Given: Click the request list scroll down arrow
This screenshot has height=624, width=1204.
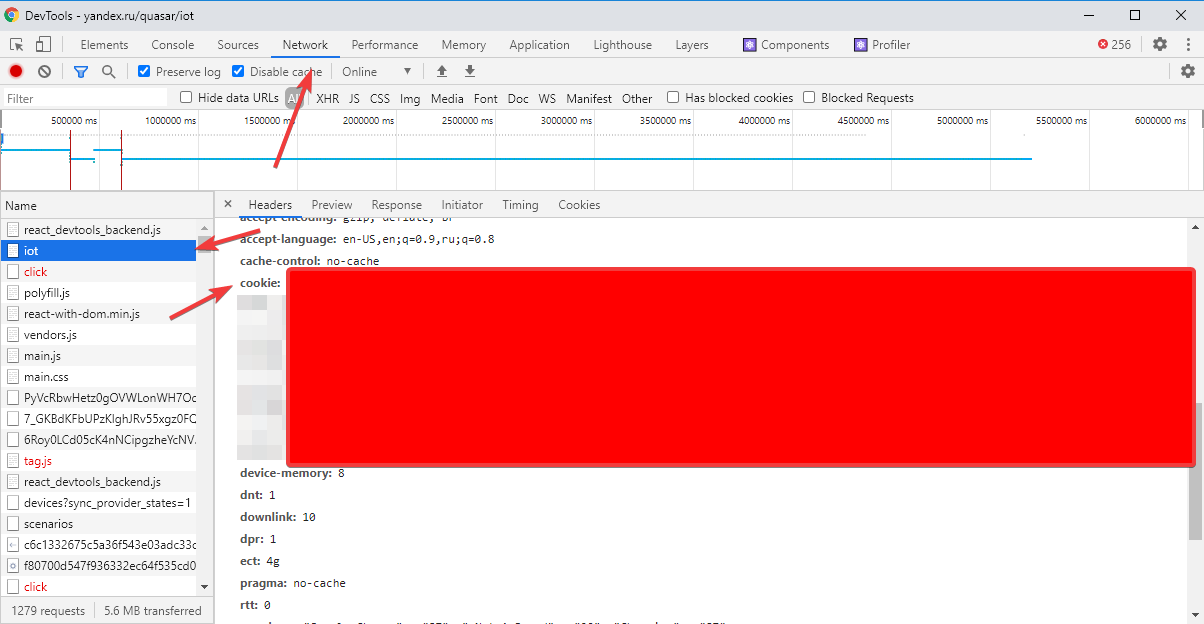Looking at the screenshot, I should 205,587.
